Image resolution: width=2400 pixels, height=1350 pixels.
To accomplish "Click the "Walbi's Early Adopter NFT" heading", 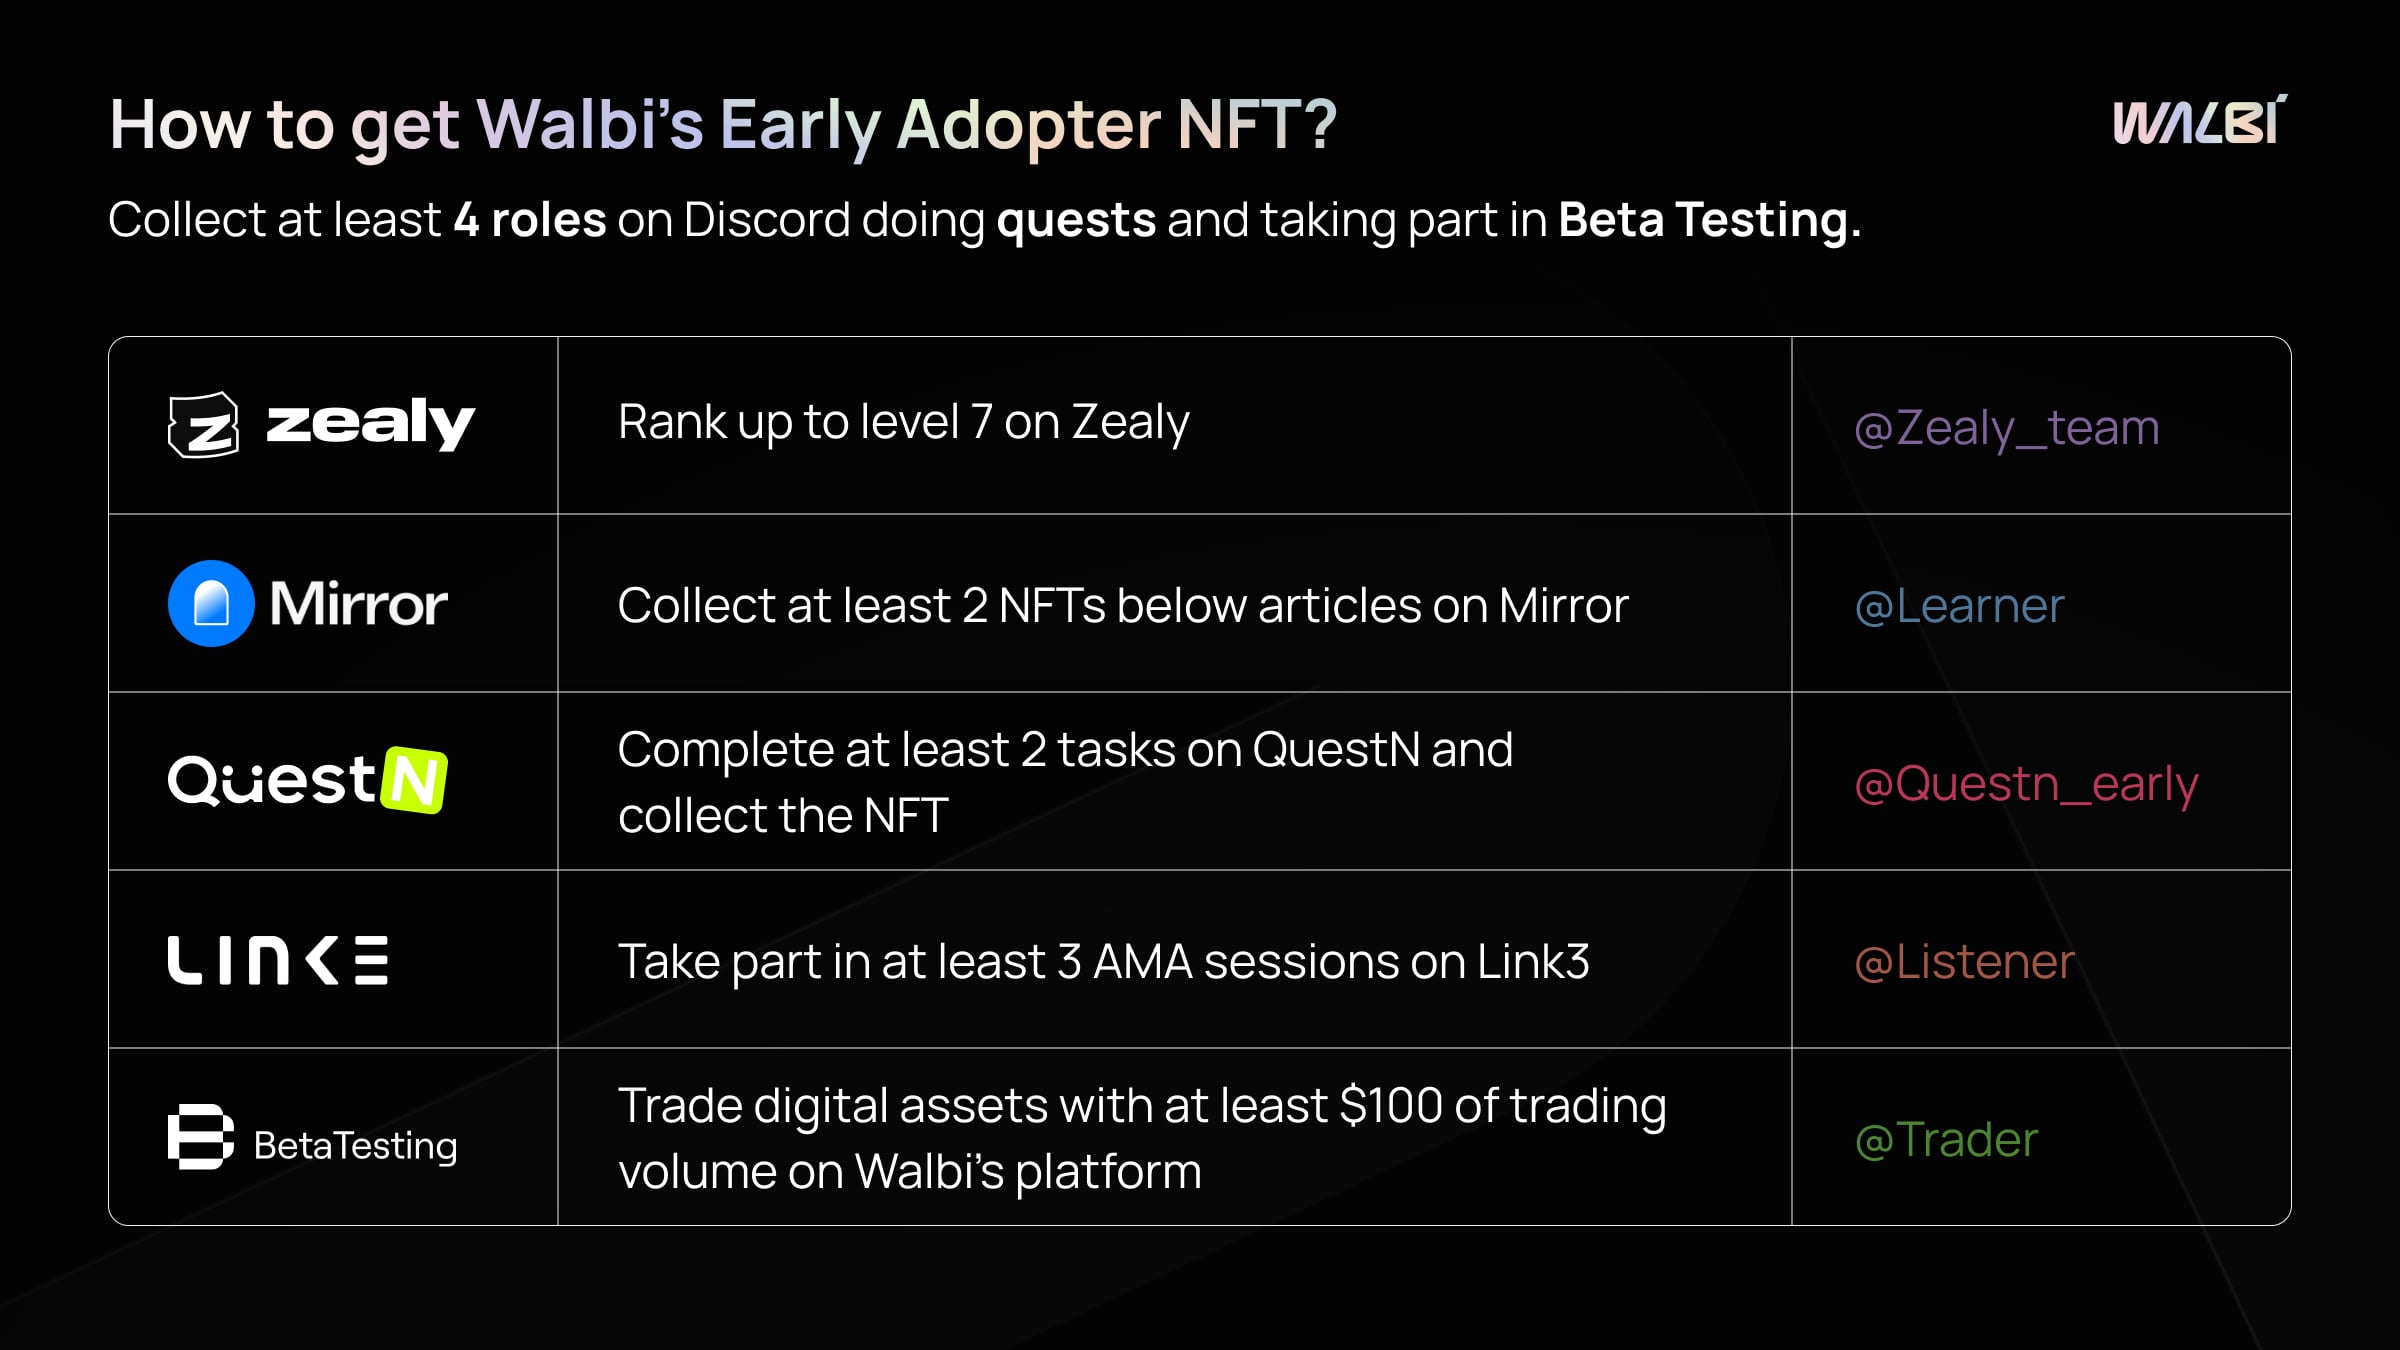I will tap(722, 125).
